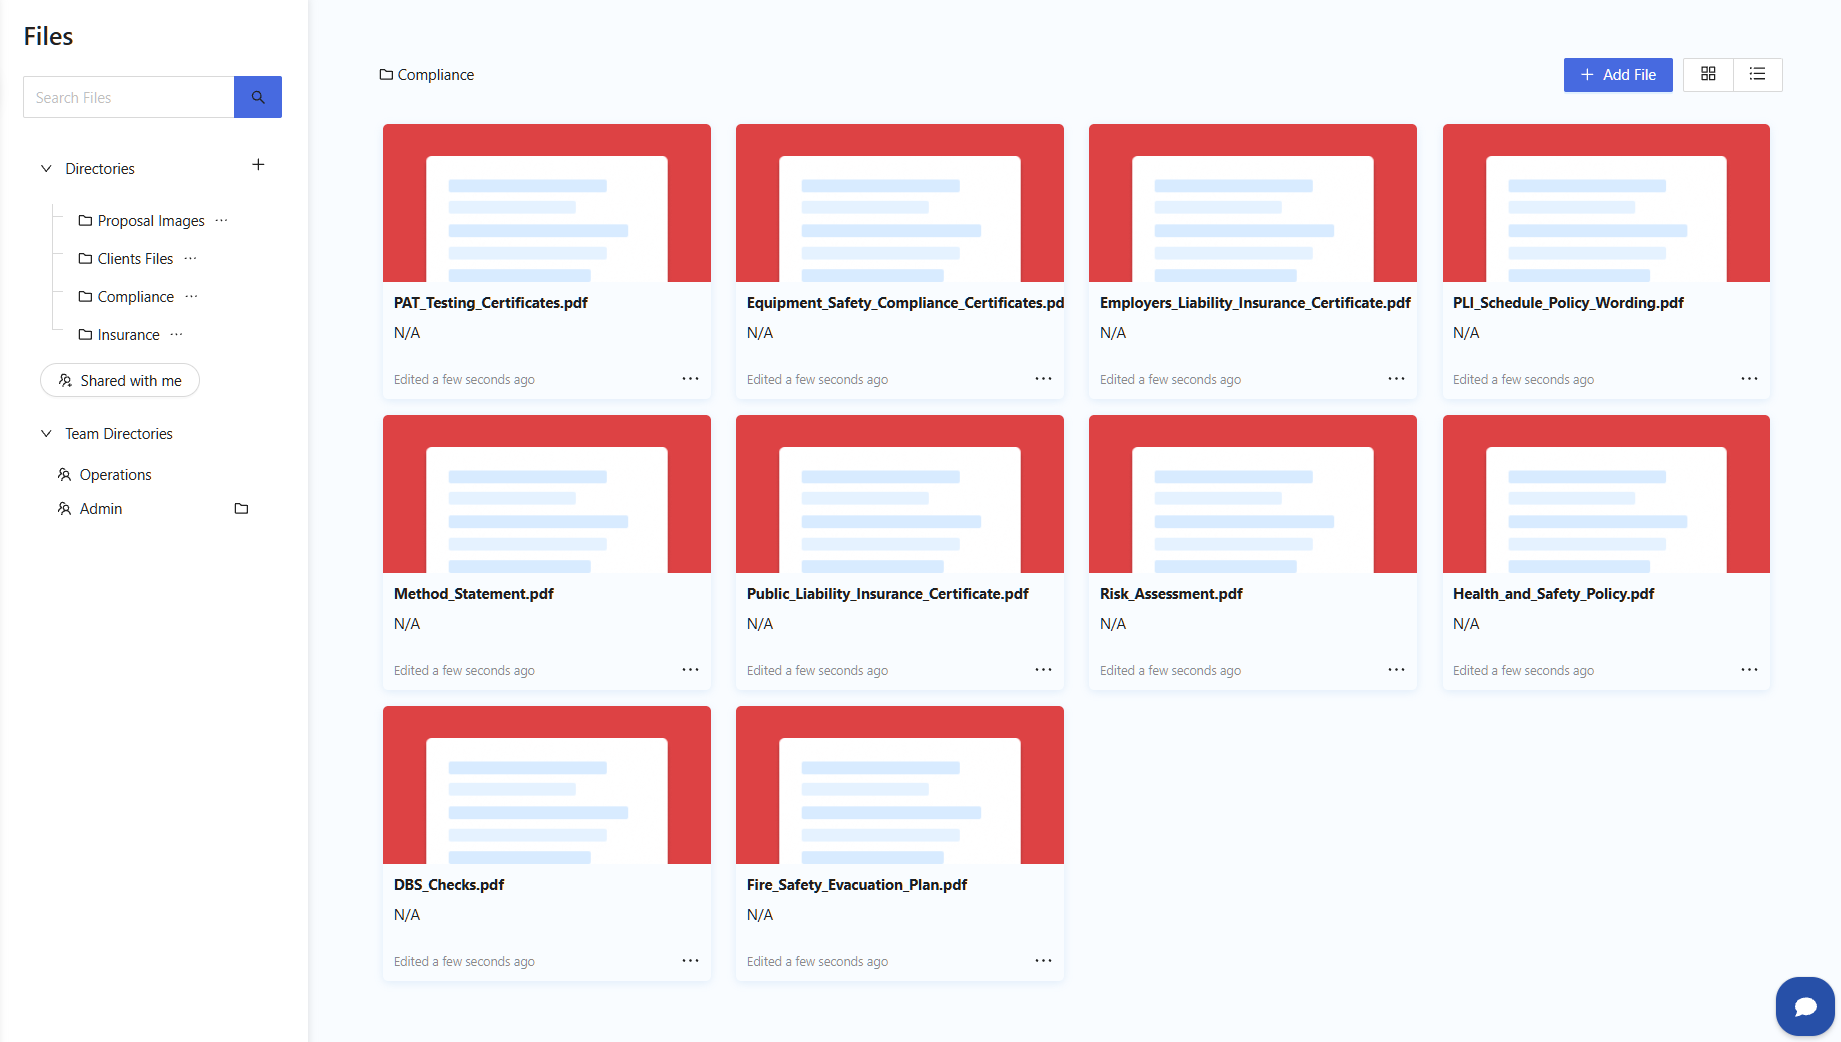
Task: Open the Admin team directory
Action: click(x=90, y=509)
